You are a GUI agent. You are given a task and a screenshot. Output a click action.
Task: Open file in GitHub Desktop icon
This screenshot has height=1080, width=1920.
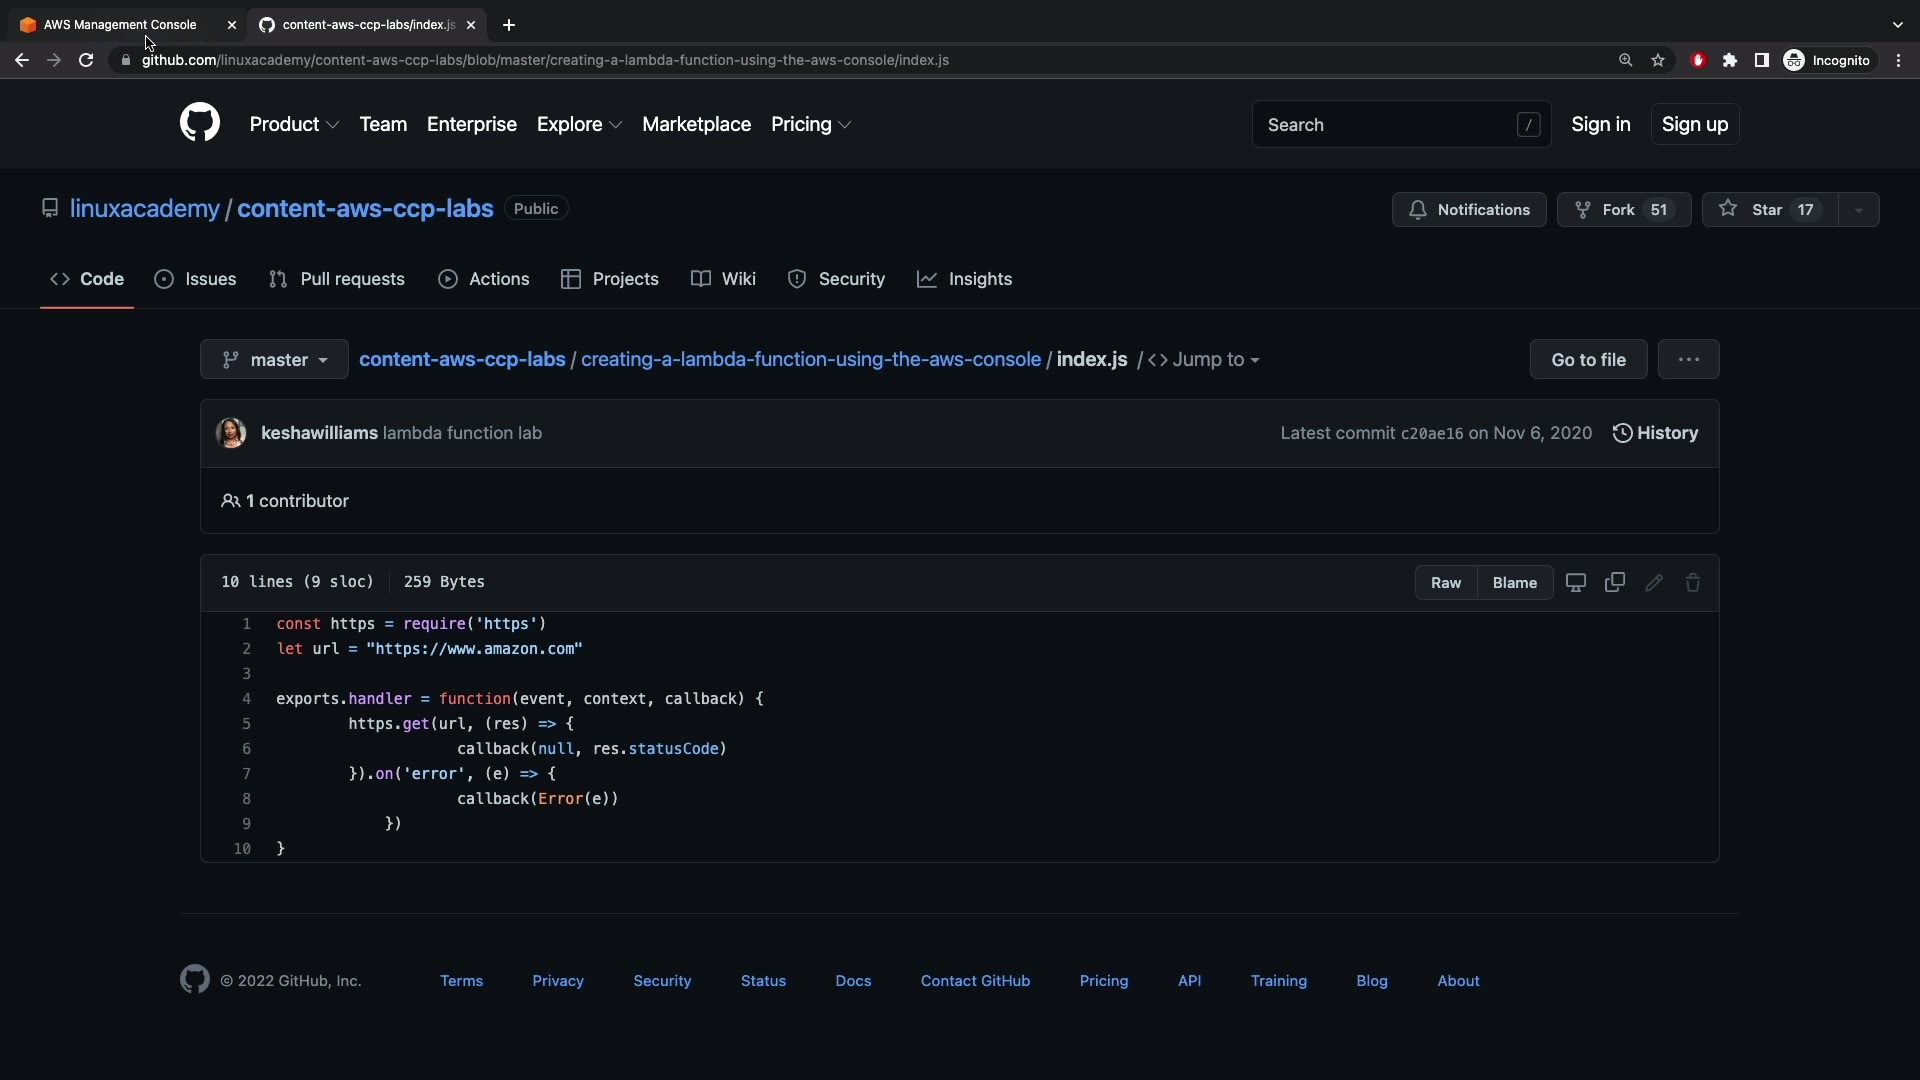[x=1576, y=583]
